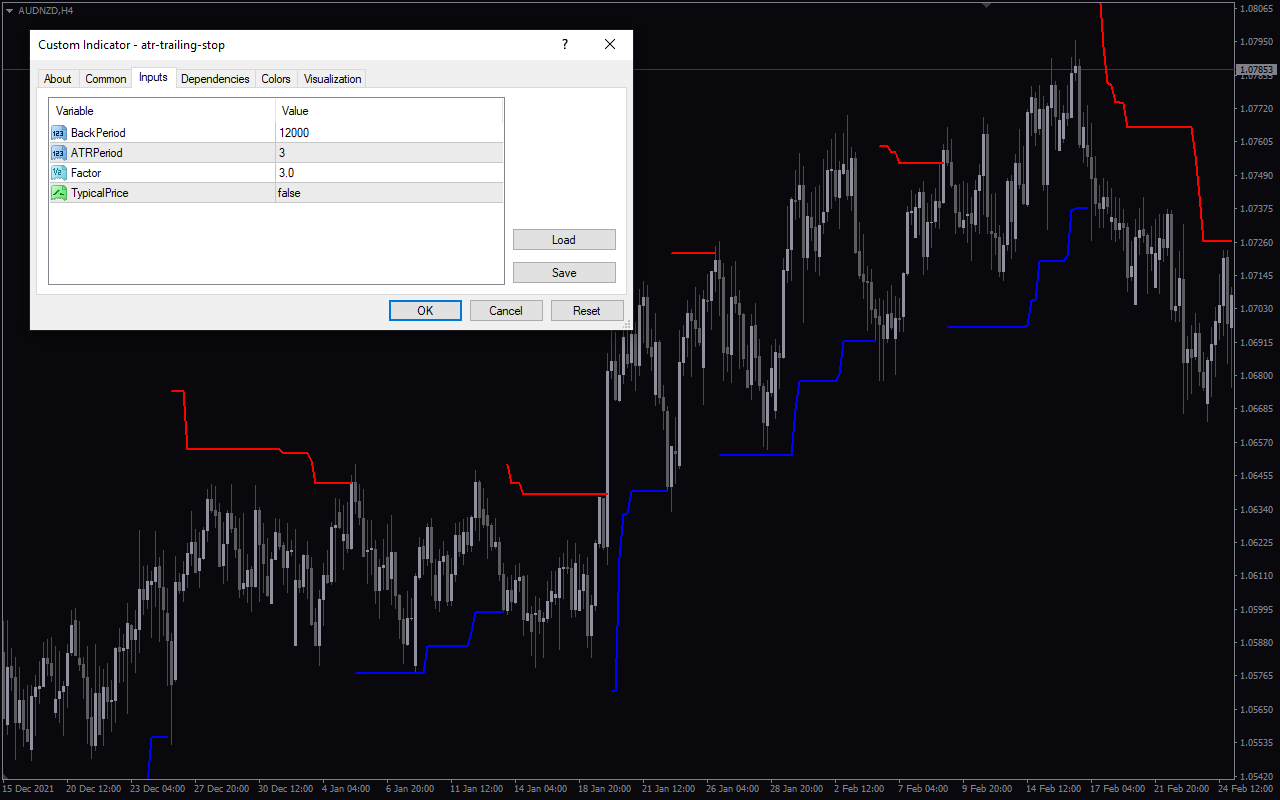The width and height of the screenshot is (1280, 800).
Task: Click the BackPeriod integer type icon
Action: click(58, 133)
